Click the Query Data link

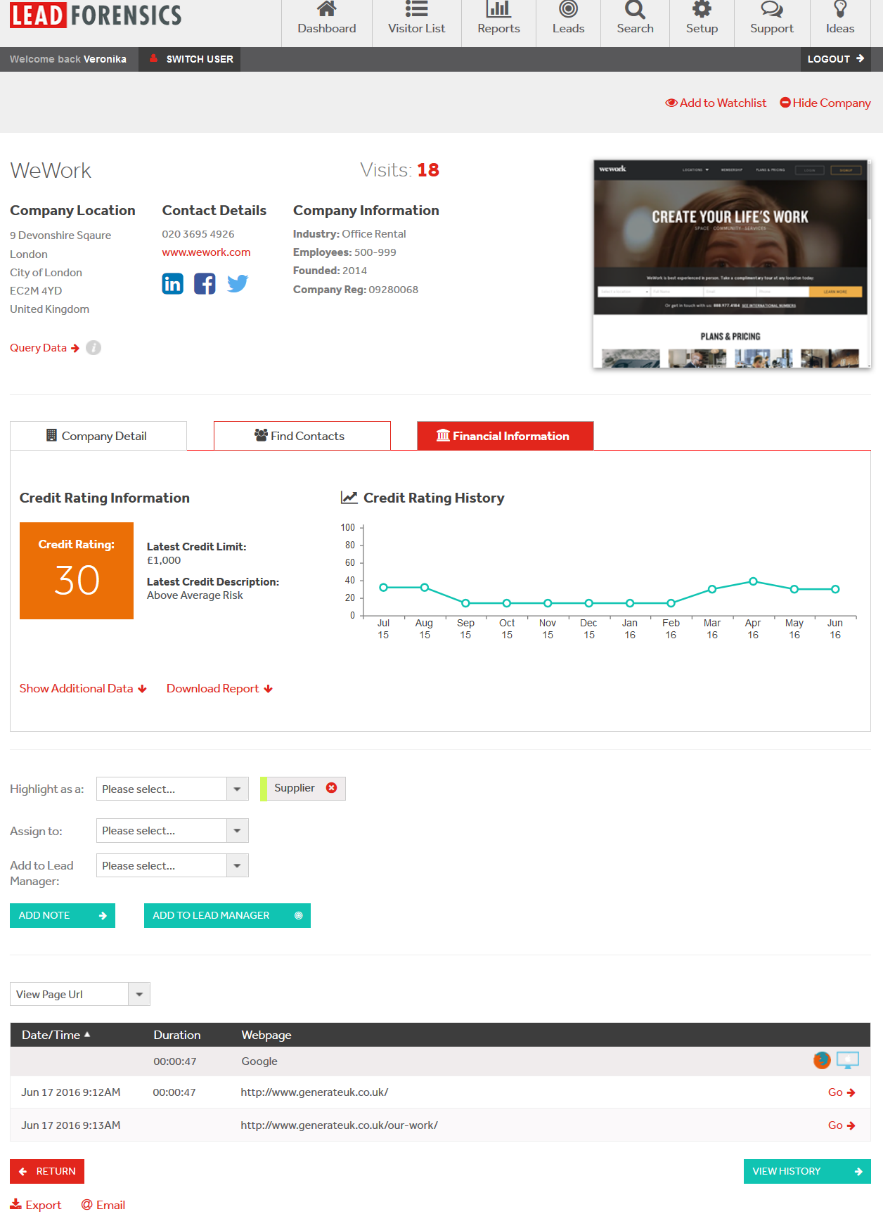pyautogui.click(x=45, y=348)
